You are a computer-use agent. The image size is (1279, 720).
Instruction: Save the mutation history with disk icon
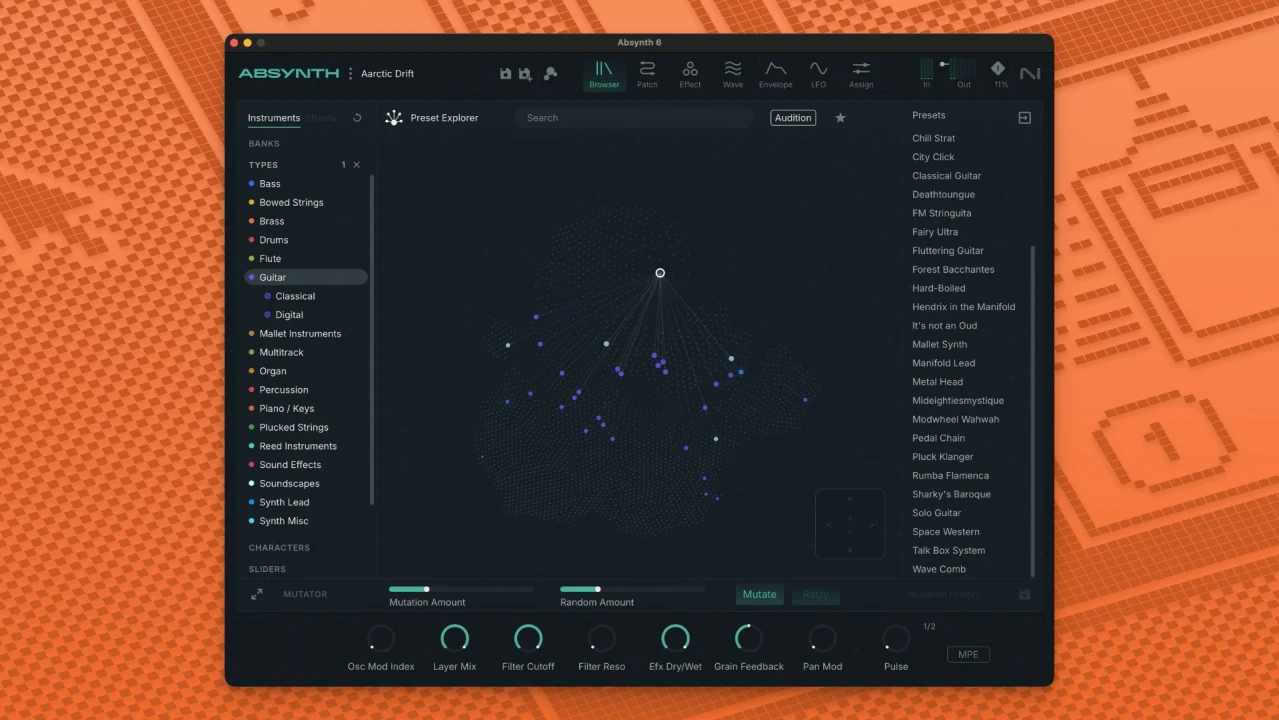1025,594
